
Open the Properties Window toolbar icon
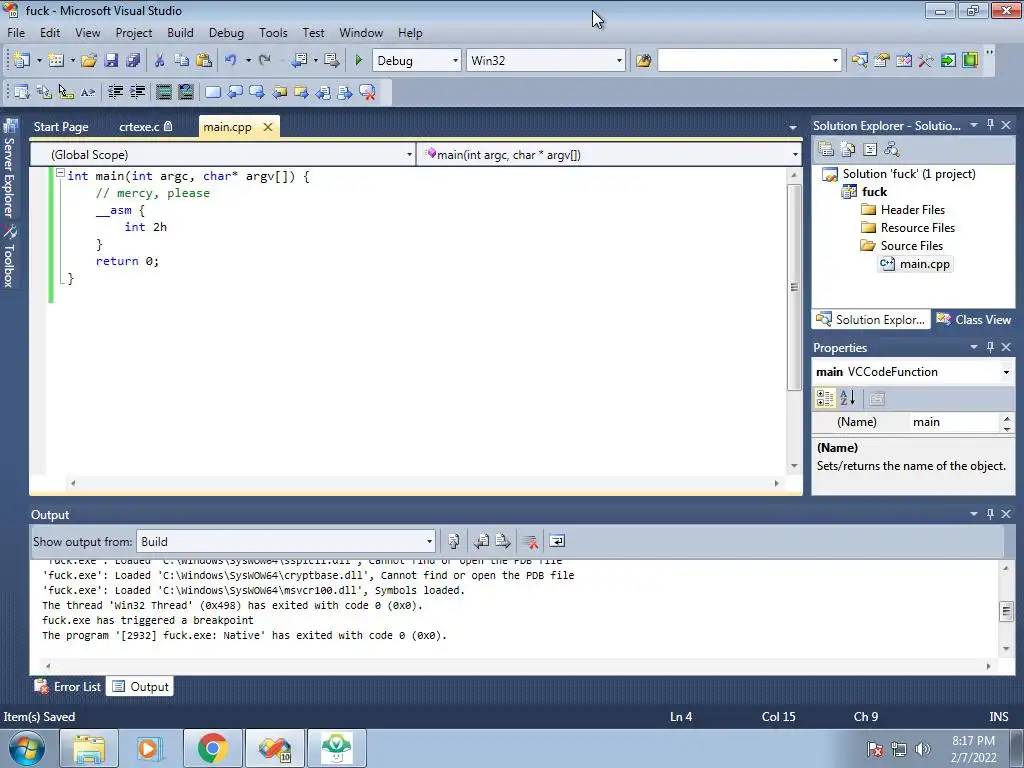point(882,61)
